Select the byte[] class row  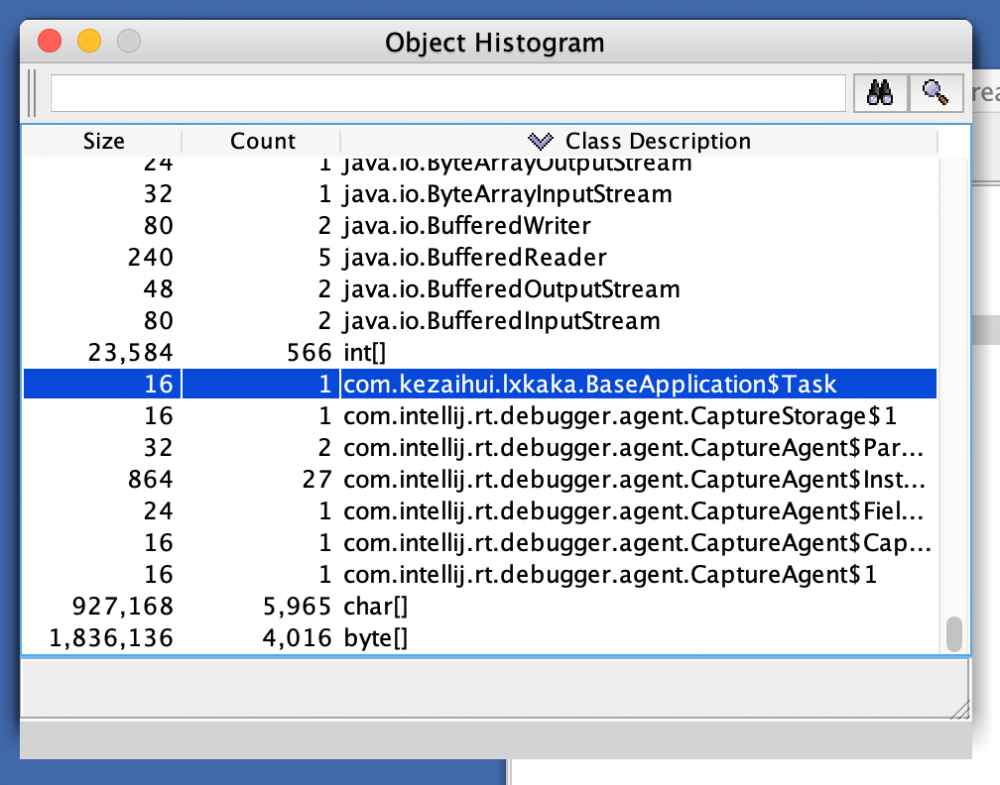pyautogui.click(x=480, y=638)
